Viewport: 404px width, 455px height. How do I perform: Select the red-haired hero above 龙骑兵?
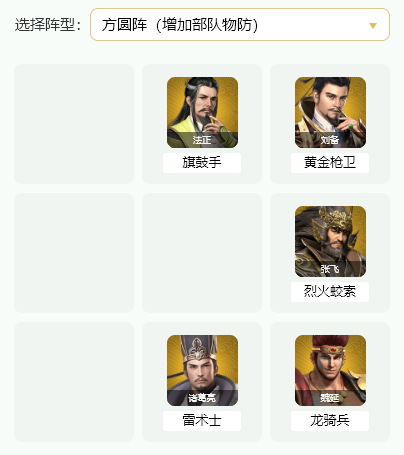pyautogui.click(x=330, y=370)
